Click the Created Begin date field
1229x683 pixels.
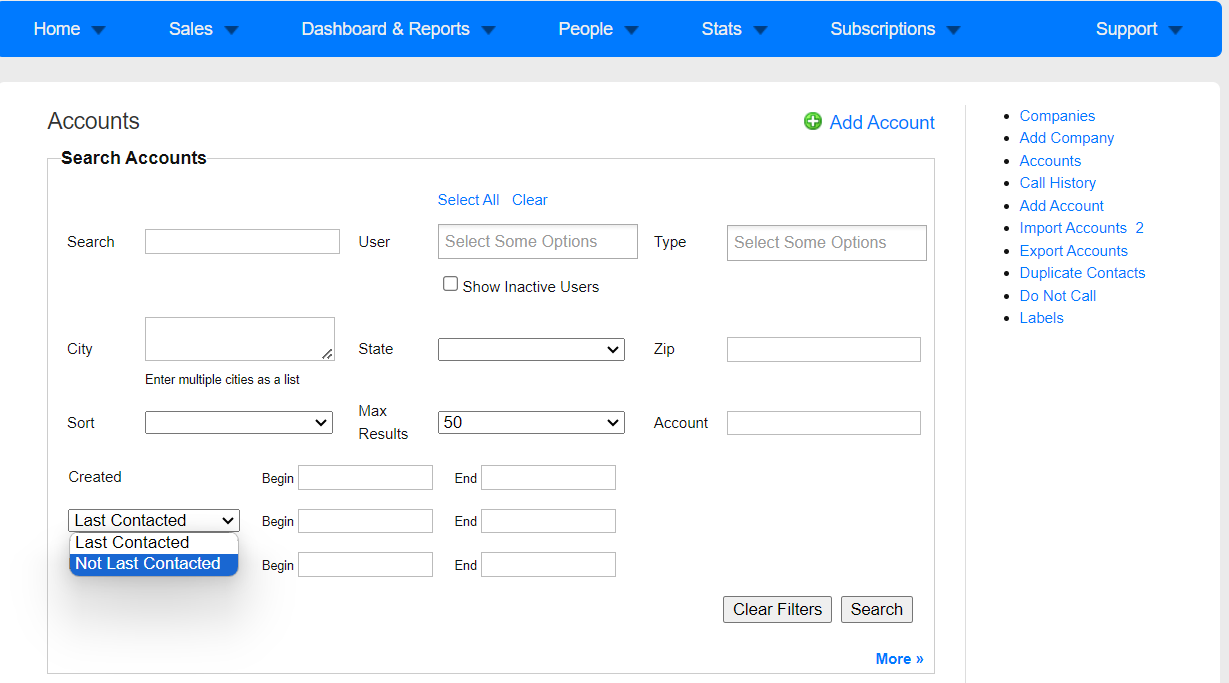[365, 477]
